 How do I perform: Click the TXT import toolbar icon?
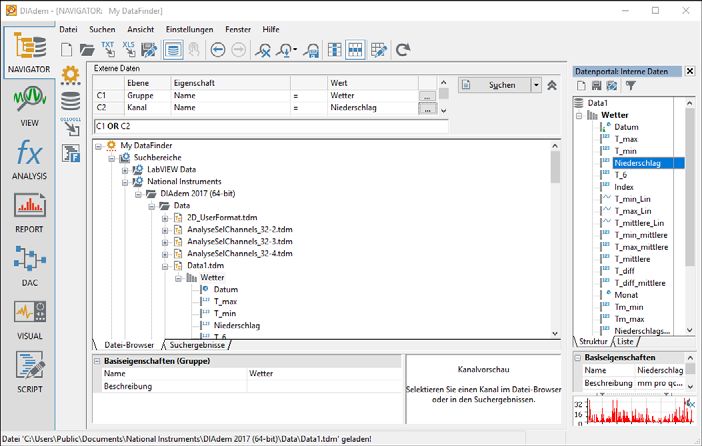108,50
